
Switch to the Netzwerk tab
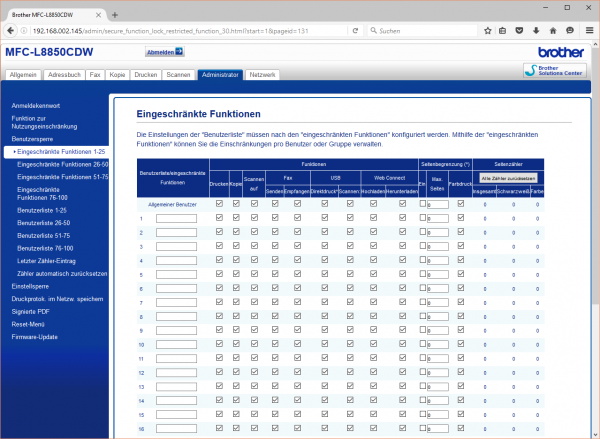(x=263, y=75)
